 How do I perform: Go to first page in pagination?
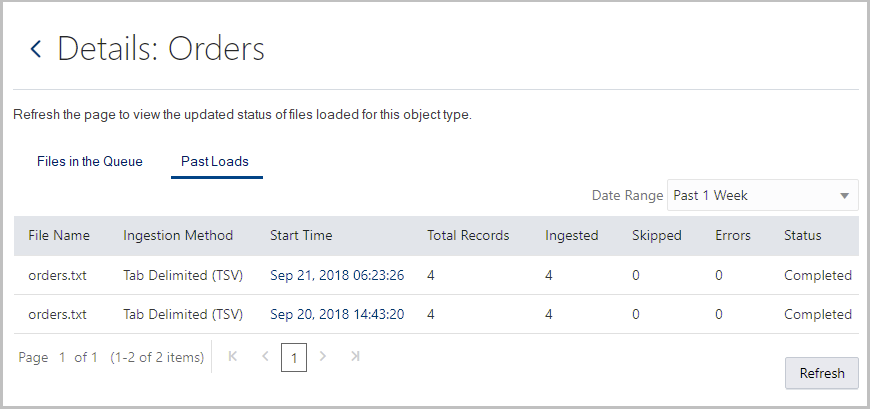[233, 356]
